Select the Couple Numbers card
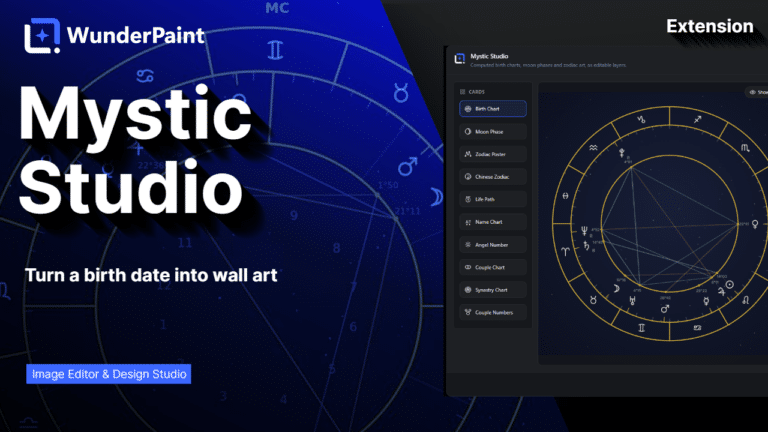Image resolution: width=768 pixels, height=432 pixels. click(493, 312)
